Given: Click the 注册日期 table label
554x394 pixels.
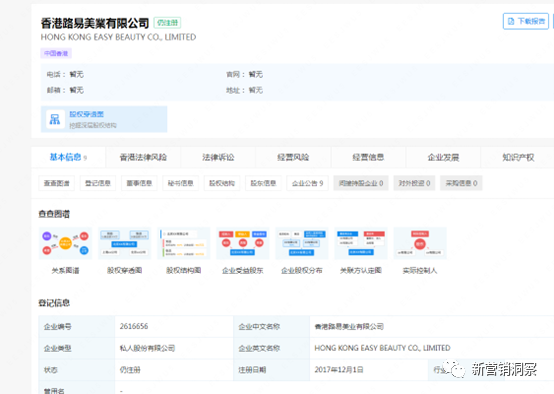Looking at the screenshot, I should point(252,370).
